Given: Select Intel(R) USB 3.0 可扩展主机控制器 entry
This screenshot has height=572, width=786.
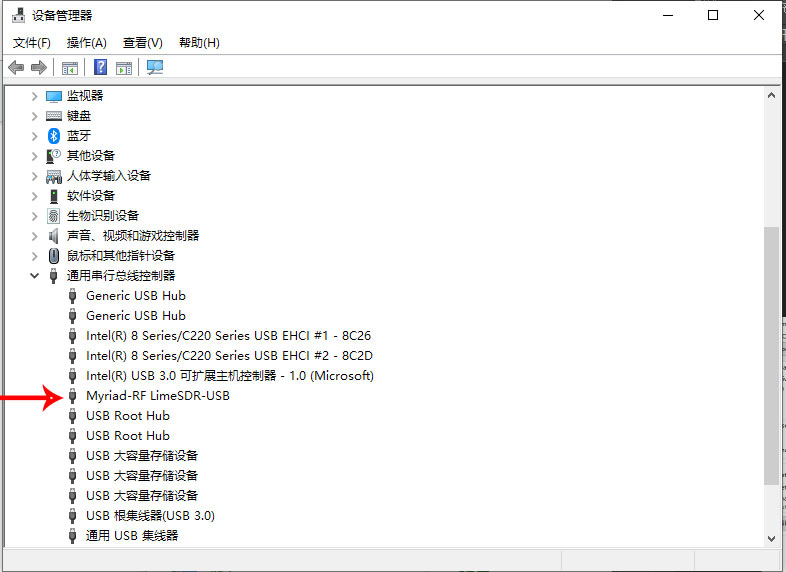Looking at the screenshot, I should (230, 376).
